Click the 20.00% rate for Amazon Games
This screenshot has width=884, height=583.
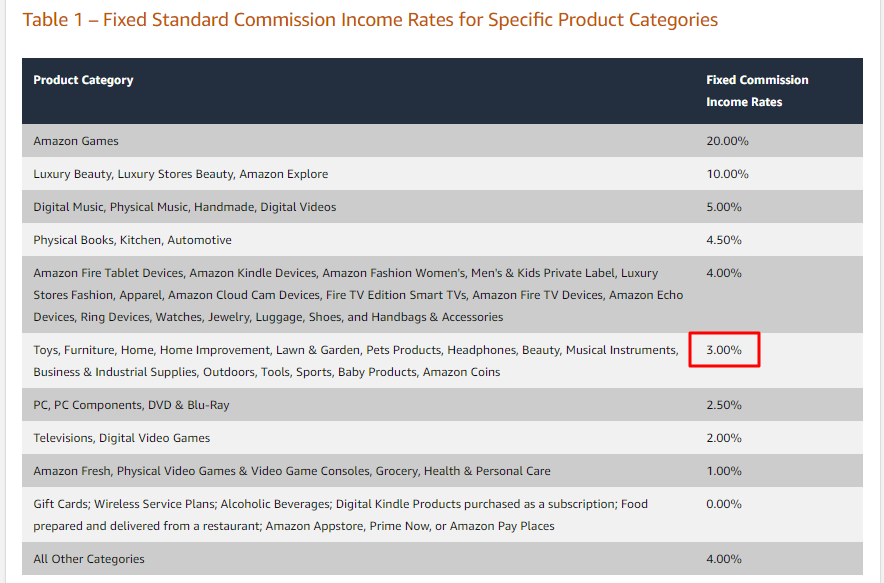click(727, 141)
